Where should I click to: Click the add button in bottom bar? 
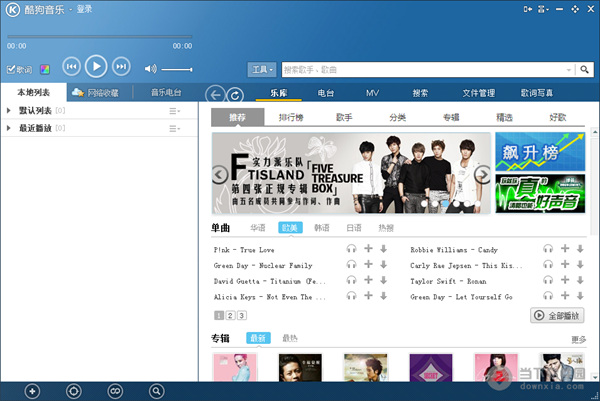[x=32, y=391]
